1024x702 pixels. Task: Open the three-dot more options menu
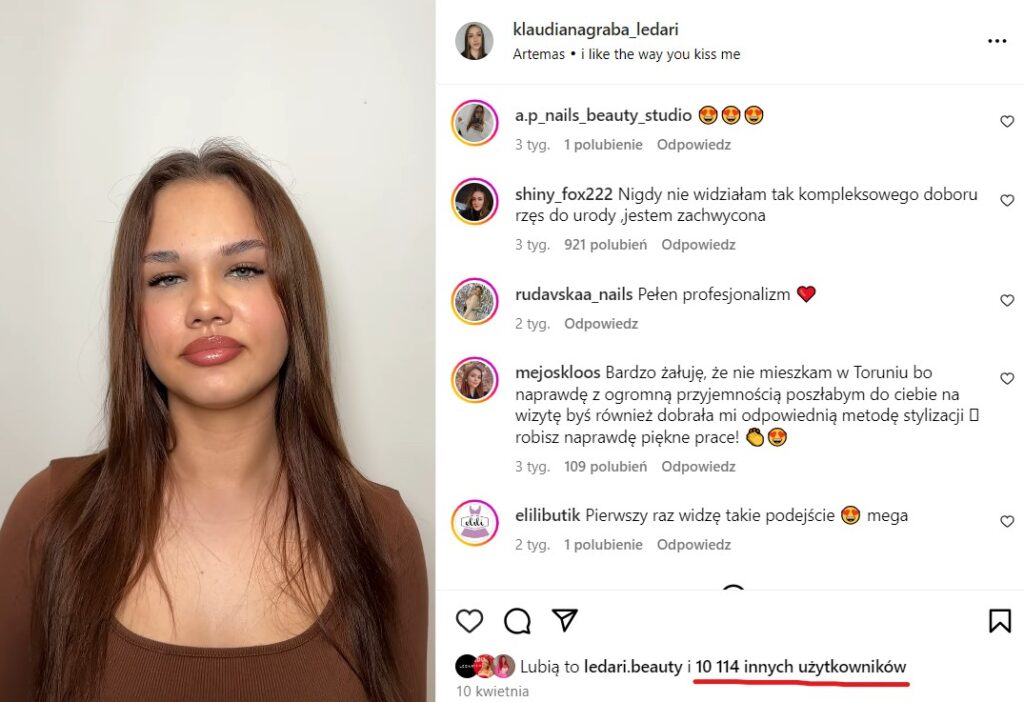[997, 41]
